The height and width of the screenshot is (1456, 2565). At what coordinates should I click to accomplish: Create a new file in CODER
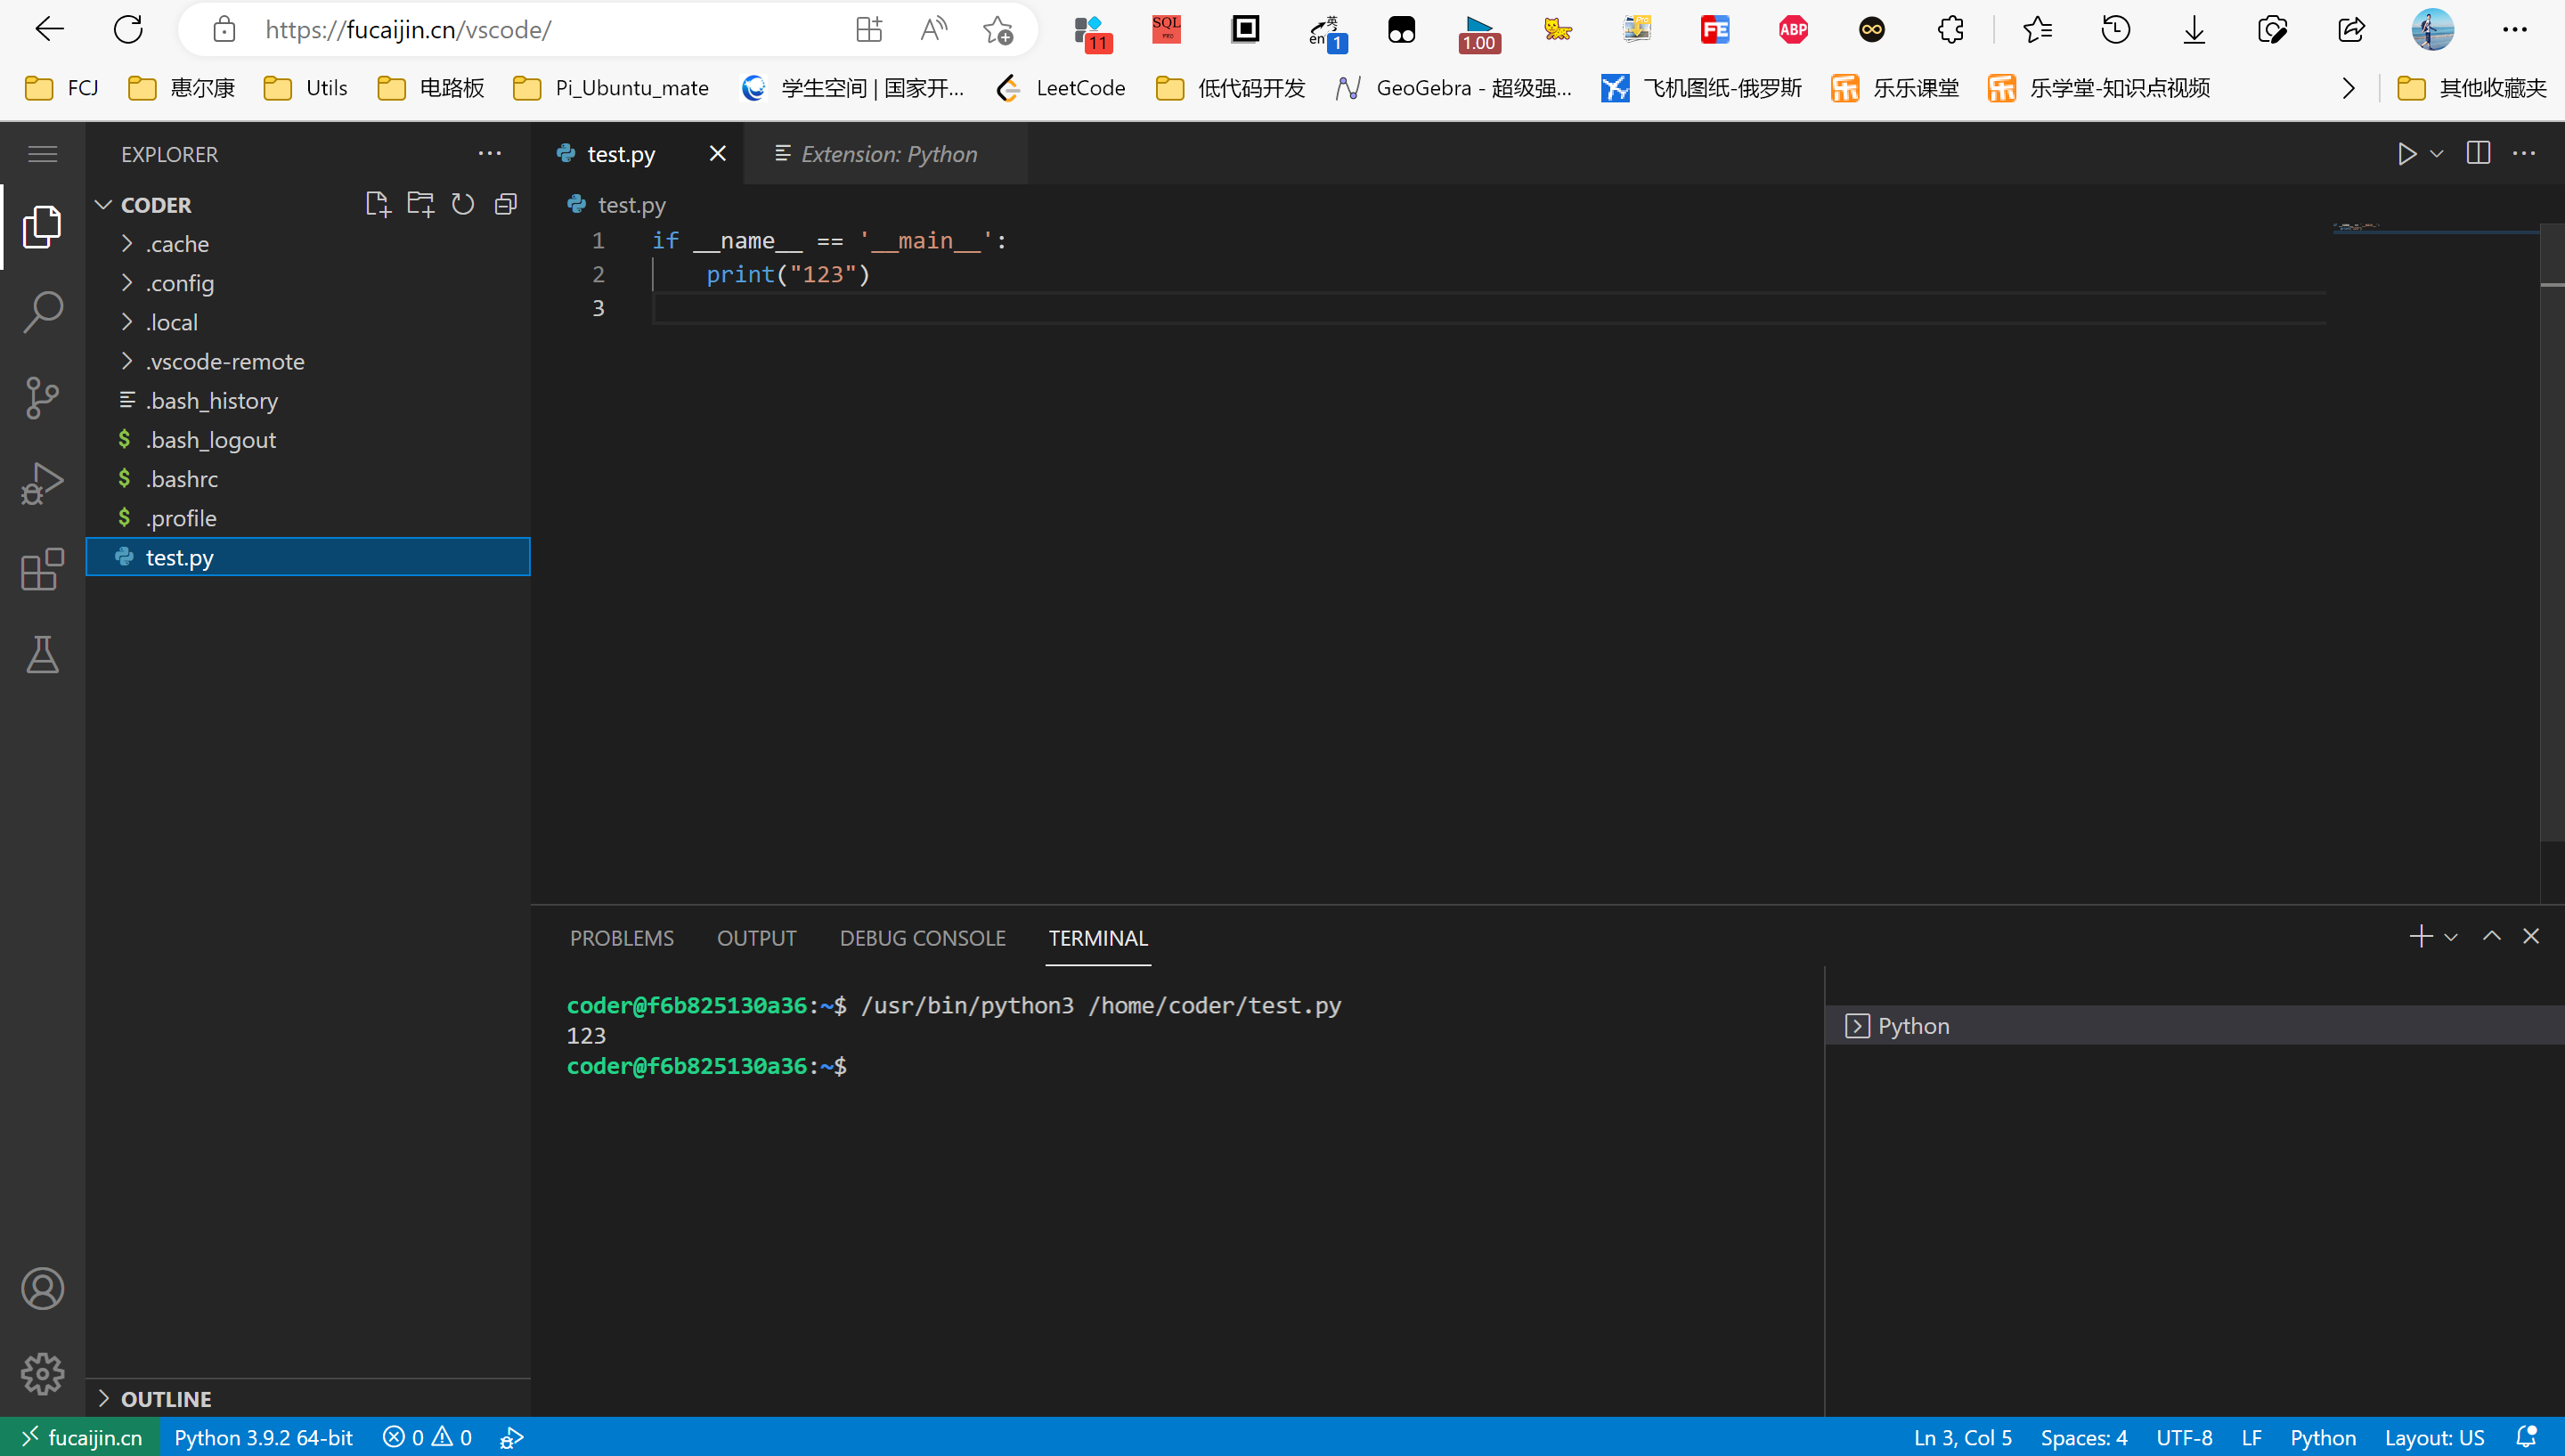pyautogui.click(x=377, y=204)
